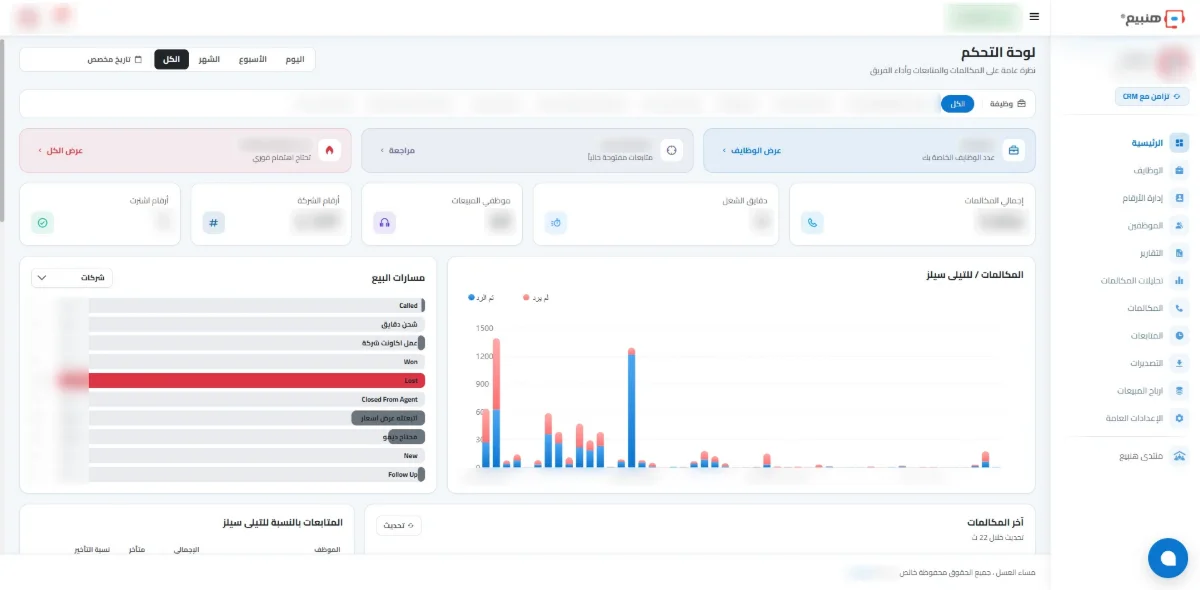
Task: Switch to the الأسبوع period tab
Action: [x=253, y=60]
